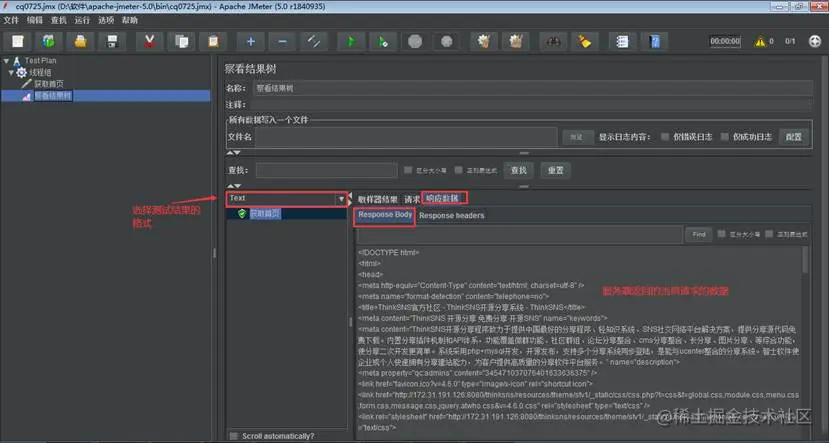Open the Text result format dropdown
Image resolution: width=829 pixels, height=443 pixels.
pos(287,198)
